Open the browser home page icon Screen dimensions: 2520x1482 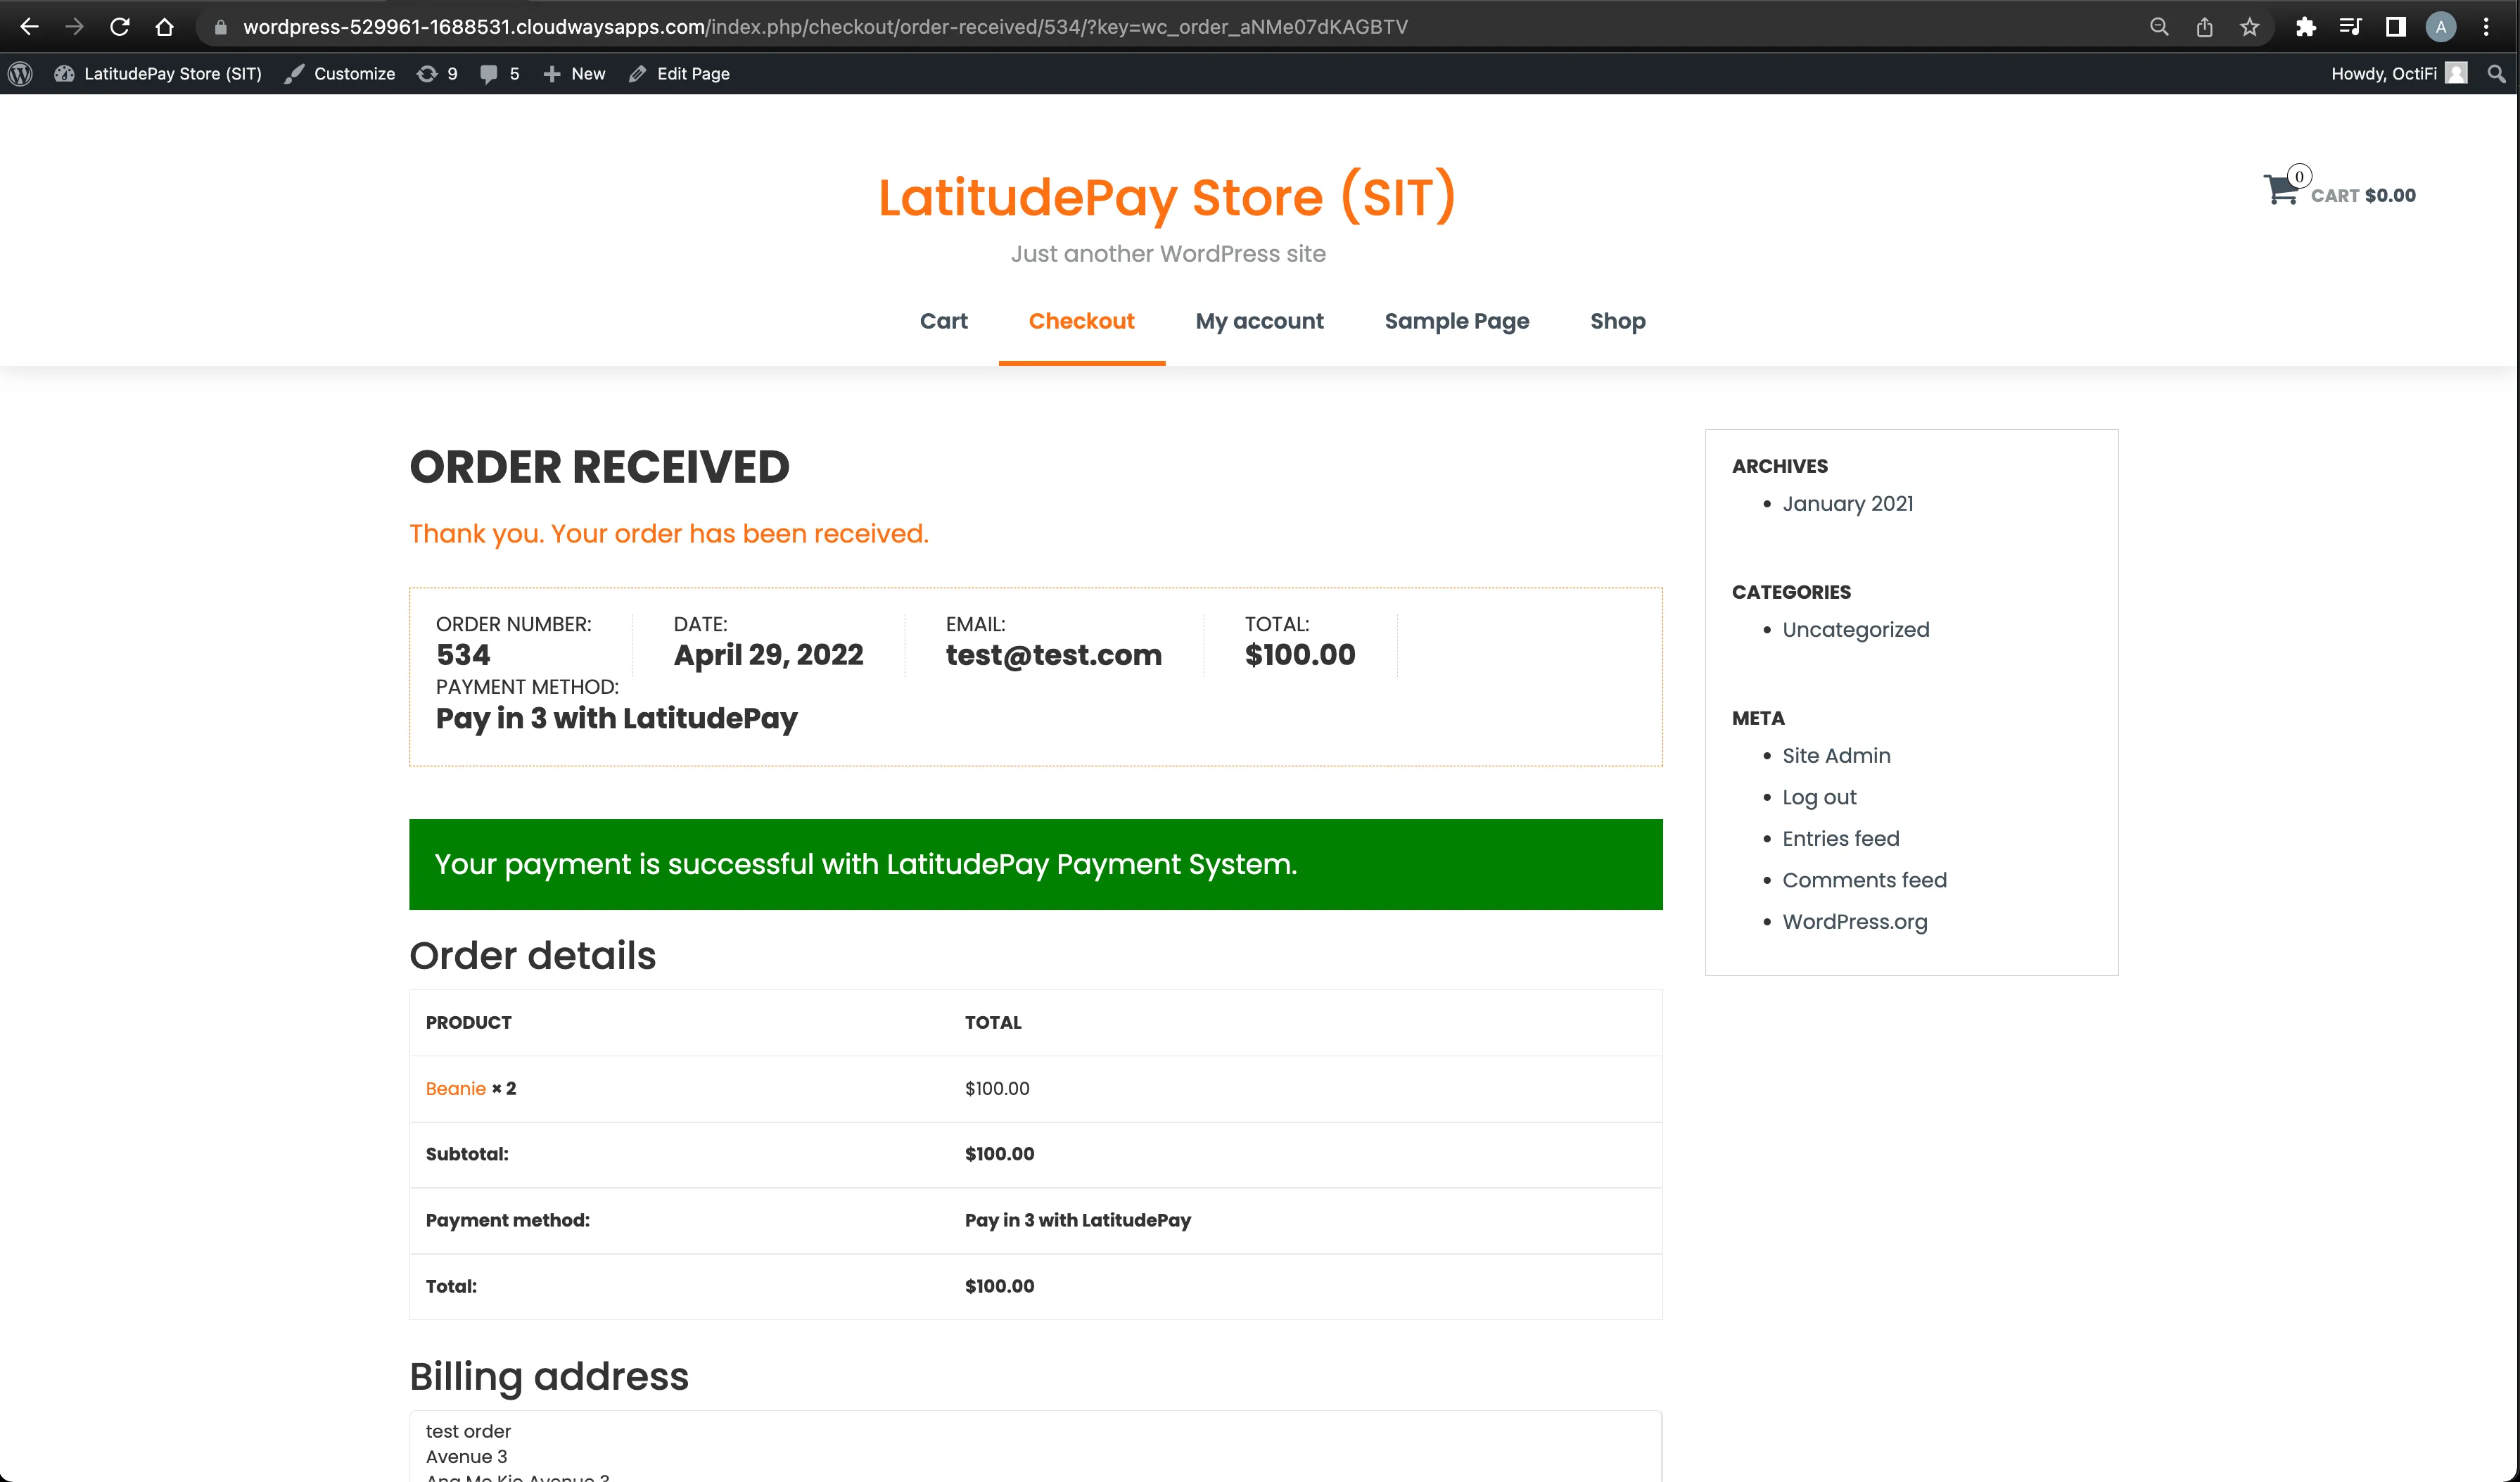coord(165,27)
